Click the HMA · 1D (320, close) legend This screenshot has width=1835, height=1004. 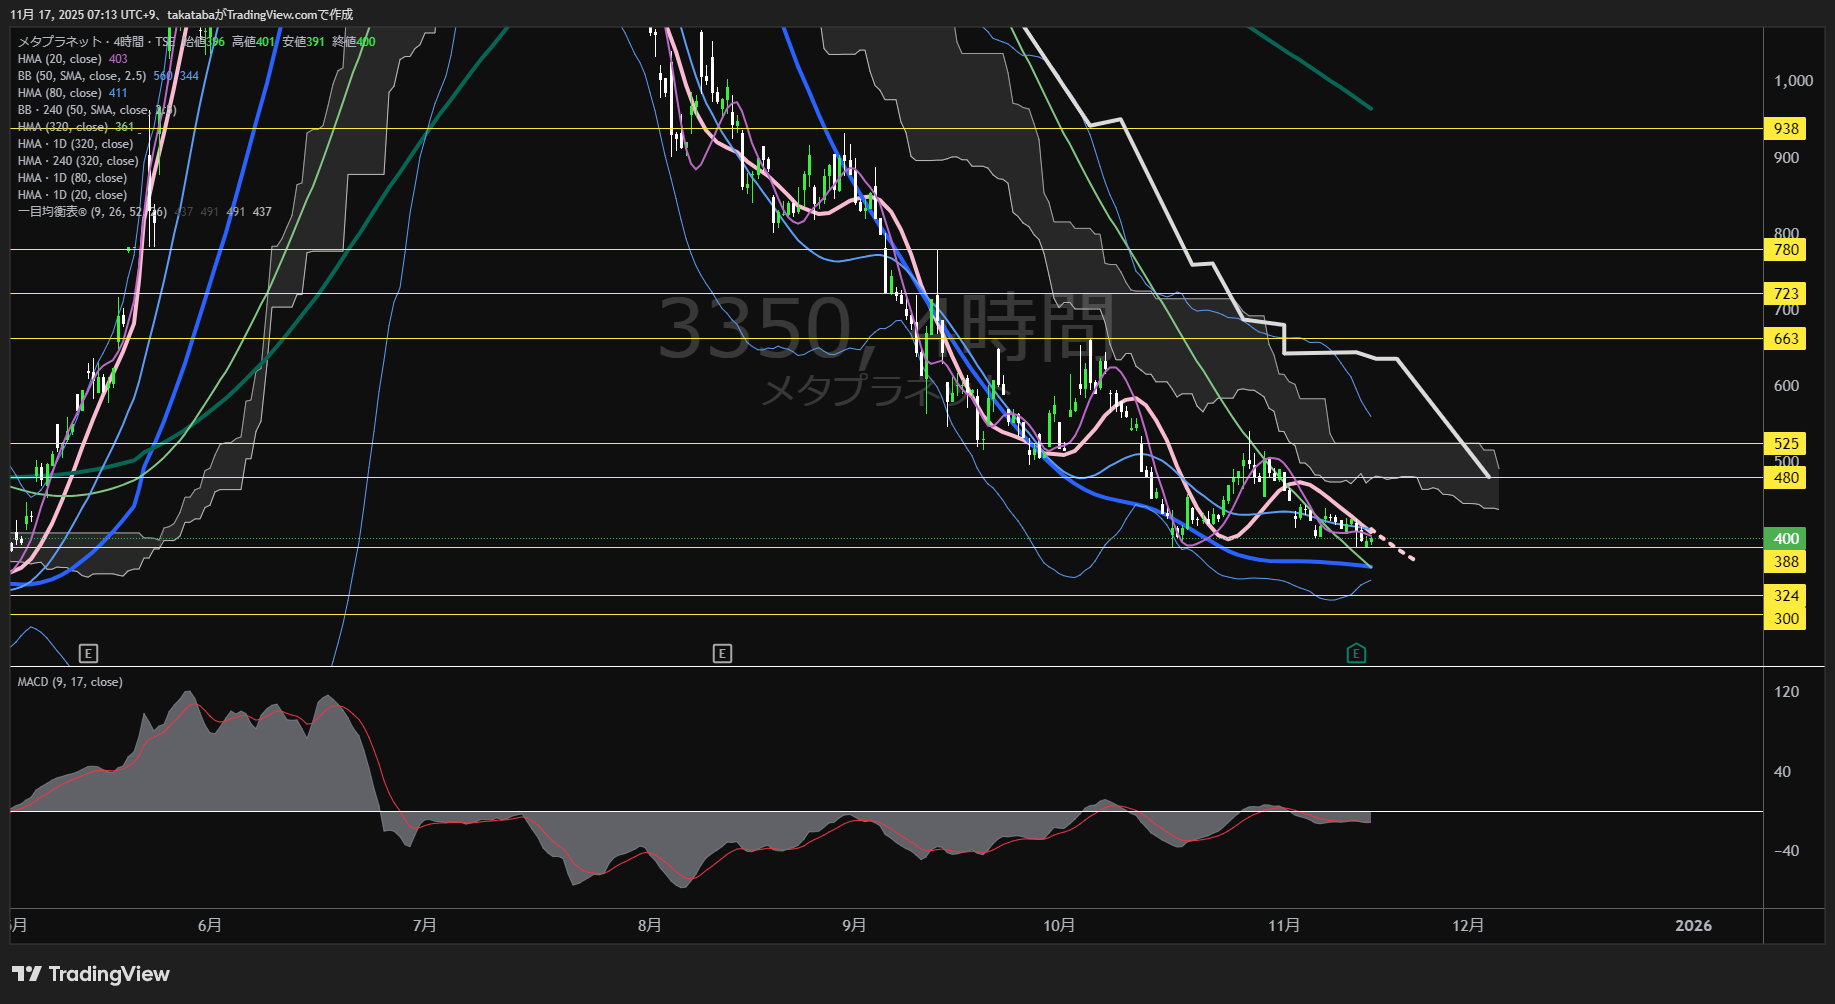click(x=75, y=144)
